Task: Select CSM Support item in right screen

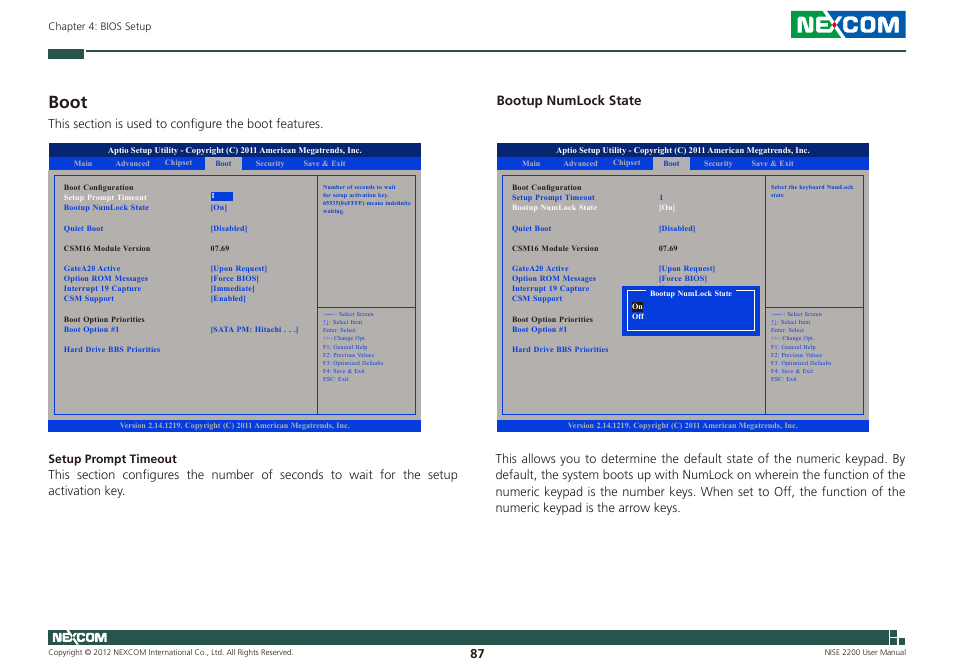Action: [537, 299]
